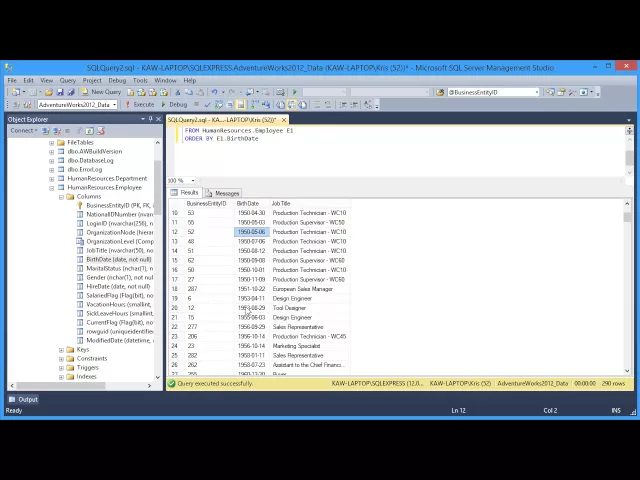Viewport: 640px width, 480px height.
Task: Open the Edit menu
Action: [x=29, y=80]
